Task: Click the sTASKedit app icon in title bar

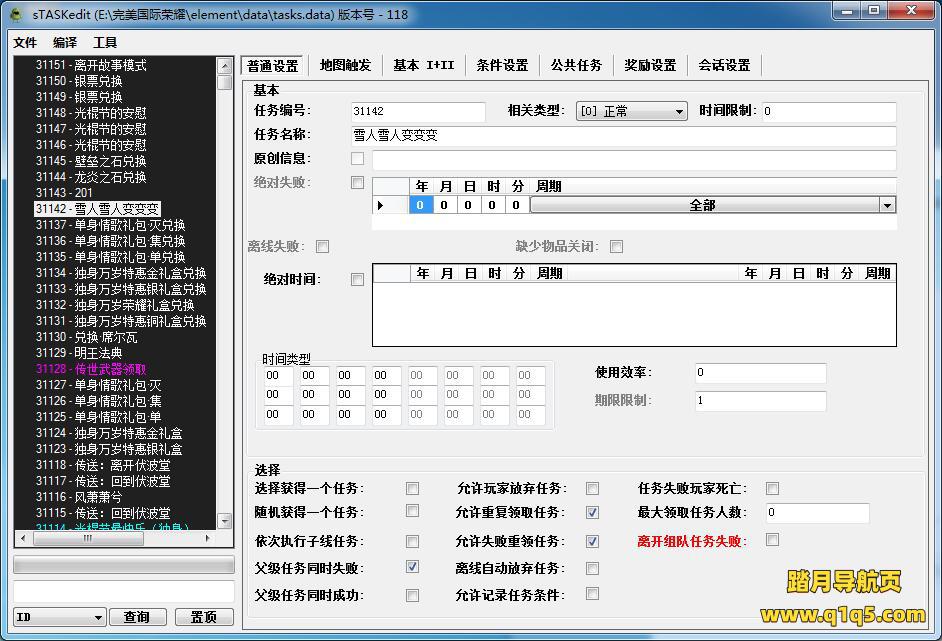Action: coord(16,15)
